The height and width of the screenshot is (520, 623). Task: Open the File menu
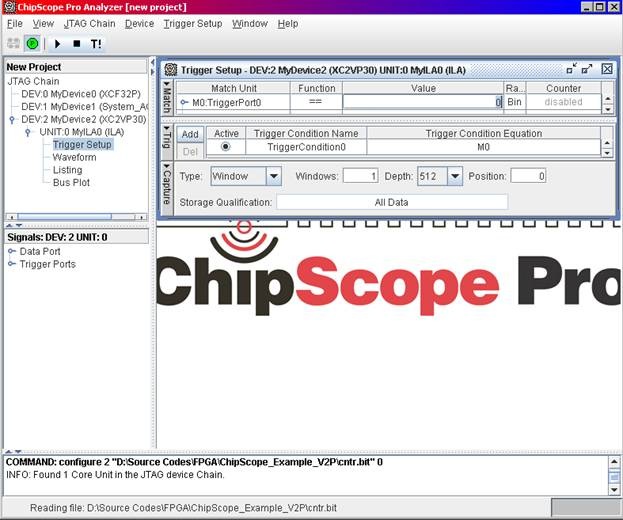tap(15, 24)
